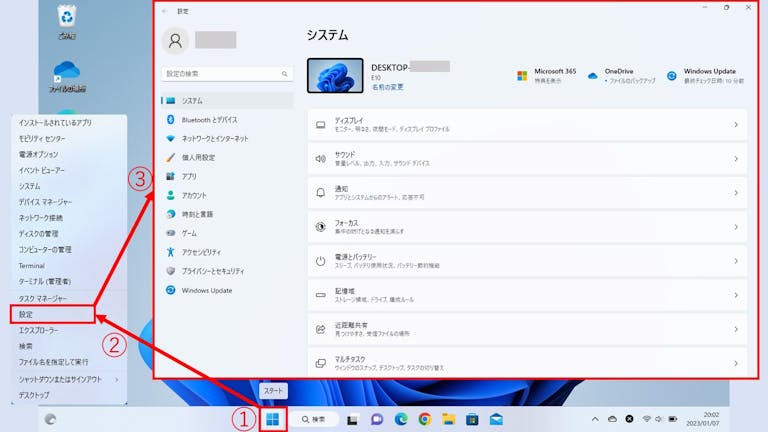Screen dimensions: 768x432
Task: Click the monitor icon in ディスプレイ row
Action: pos(320,125)
